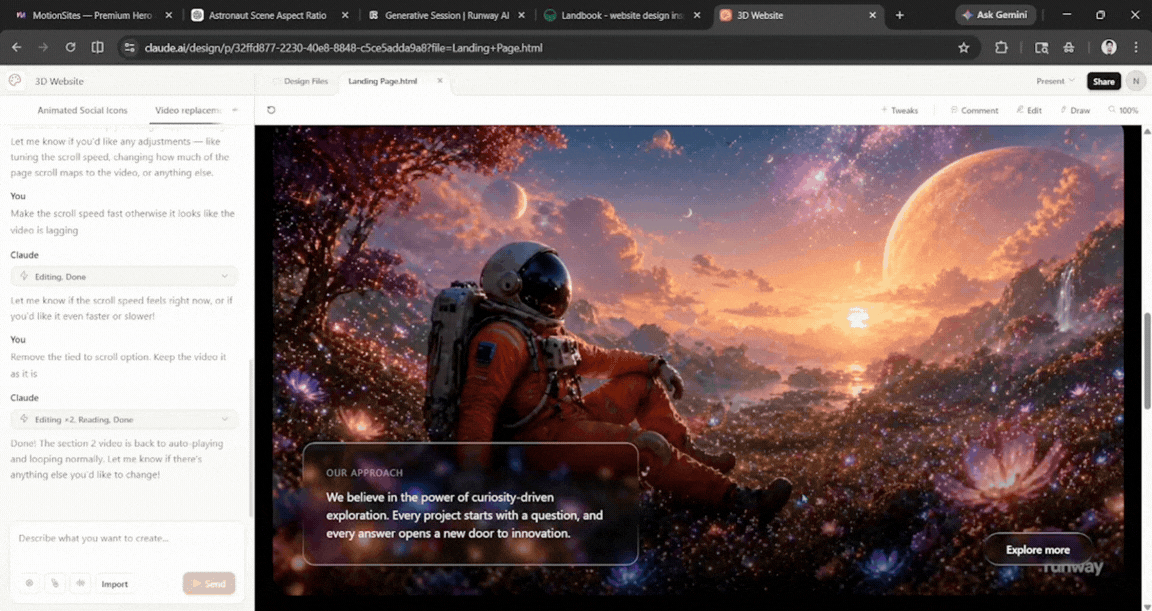Click the preview's vertical scrollbar thumb

pos(1147,361)
